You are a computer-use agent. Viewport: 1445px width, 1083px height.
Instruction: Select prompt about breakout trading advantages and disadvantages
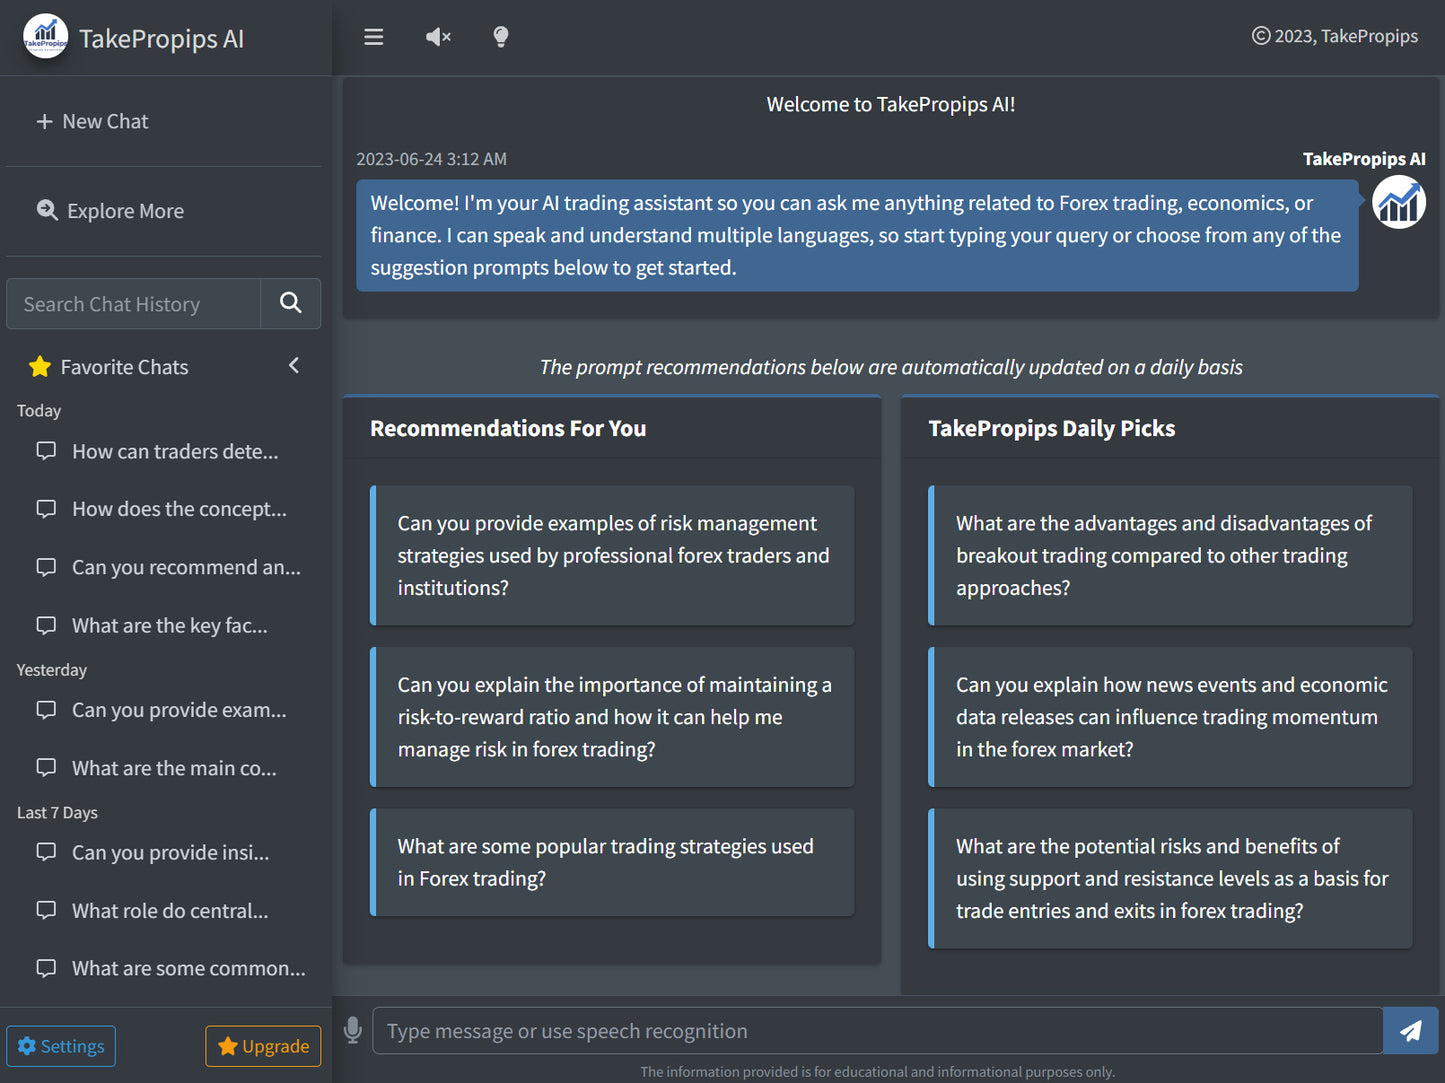point(1170,556)
